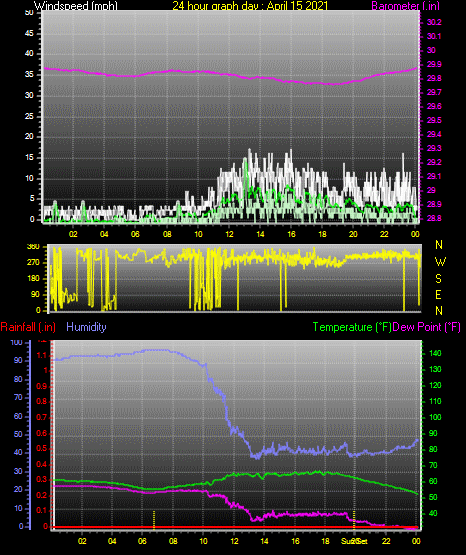Select 90 on the humidity axis
This screenshot has height=555, width=466.
18,360
